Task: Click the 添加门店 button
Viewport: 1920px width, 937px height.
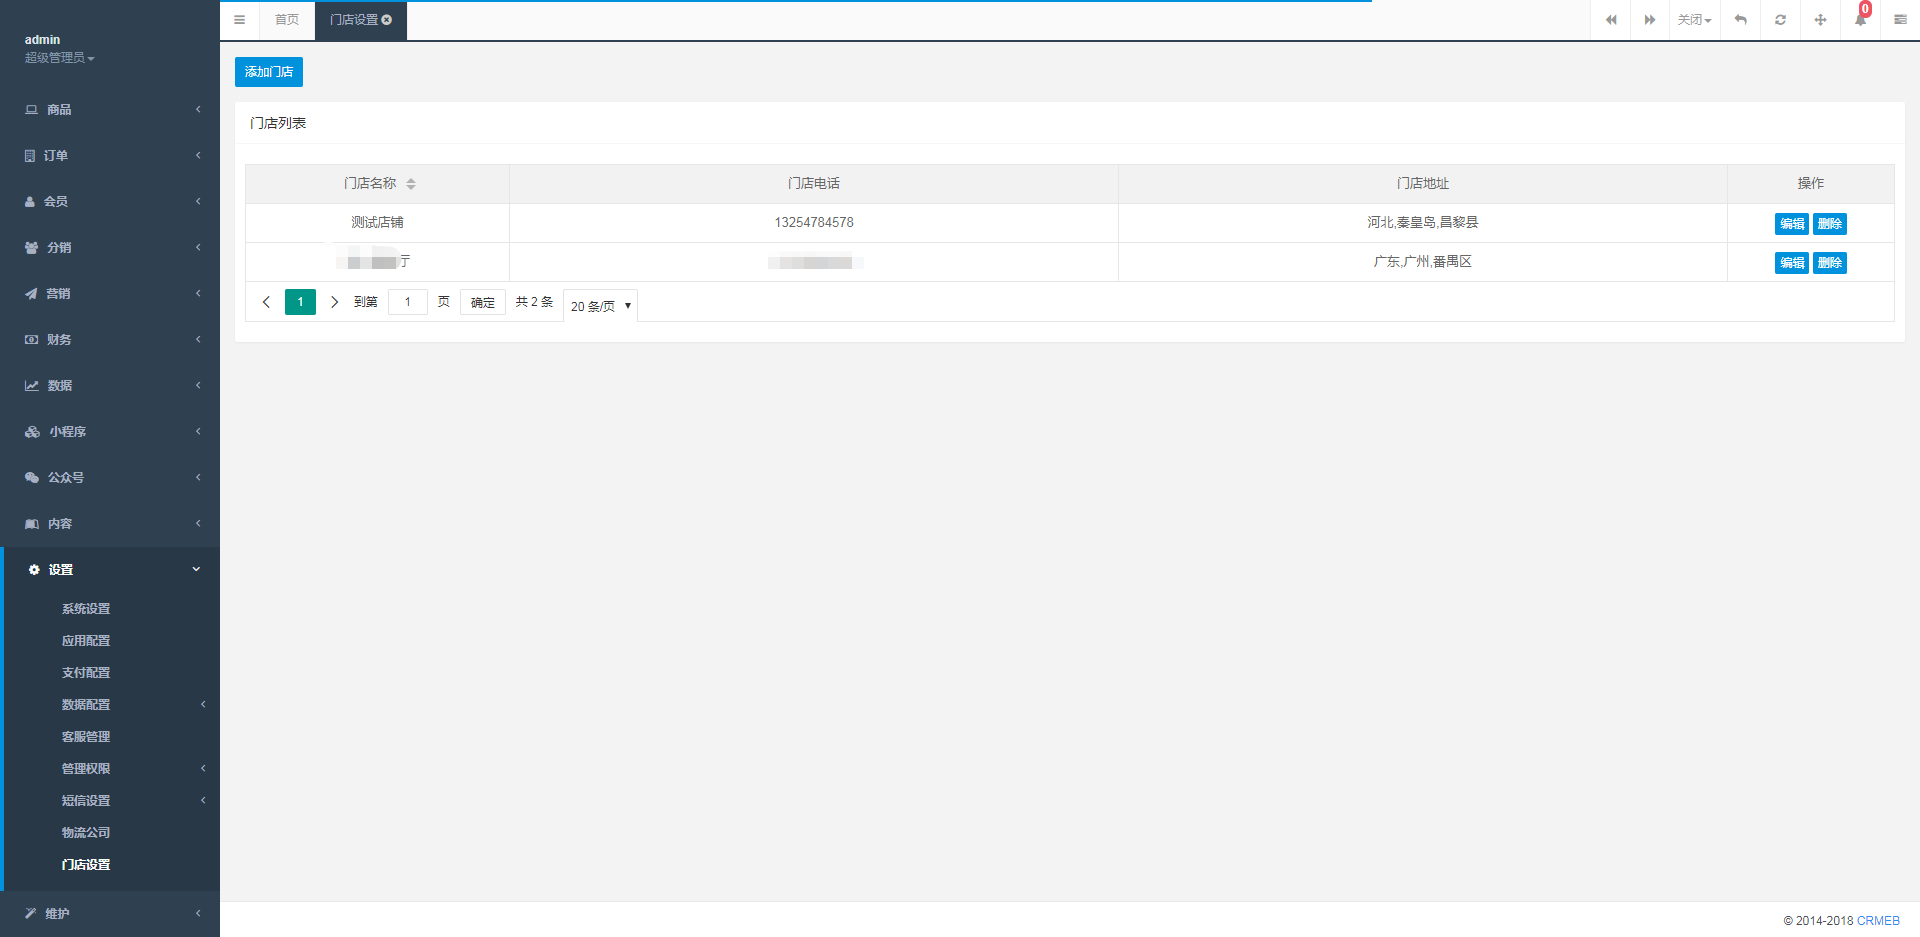Action: coord(269,72)
